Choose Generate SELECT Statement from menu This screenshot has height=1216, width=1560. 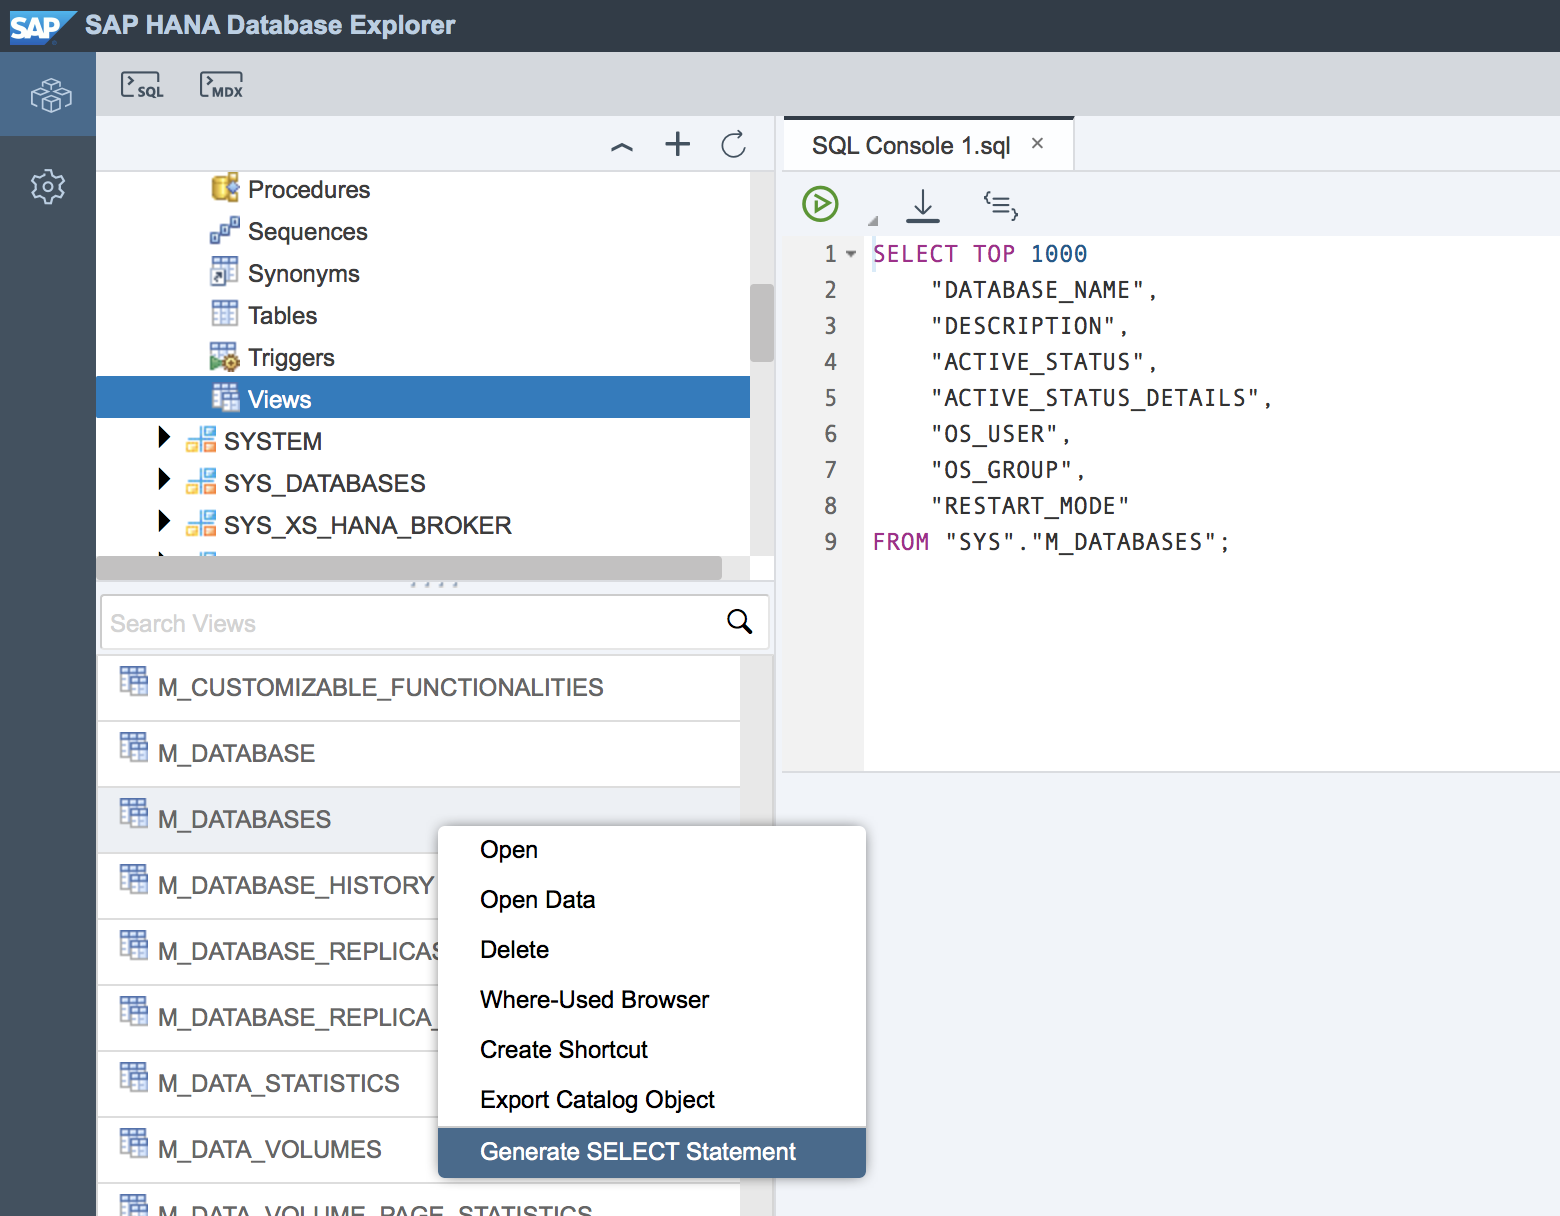(637, 1152)
